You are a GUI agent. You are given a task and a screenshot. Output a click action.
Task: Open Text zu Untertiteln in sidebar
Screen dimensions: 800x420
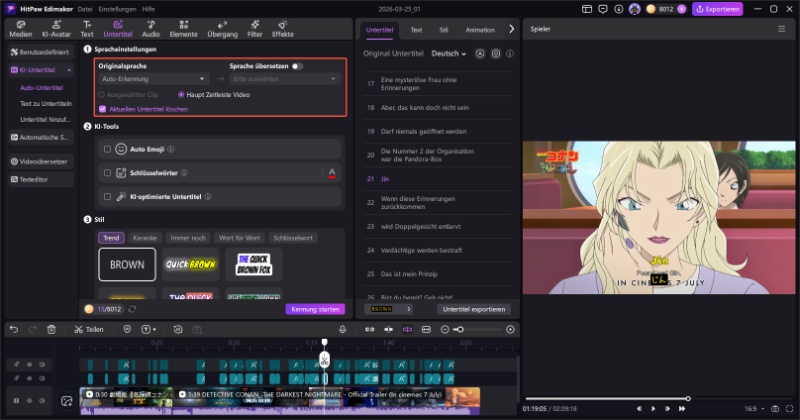click(x=46, y=104)
